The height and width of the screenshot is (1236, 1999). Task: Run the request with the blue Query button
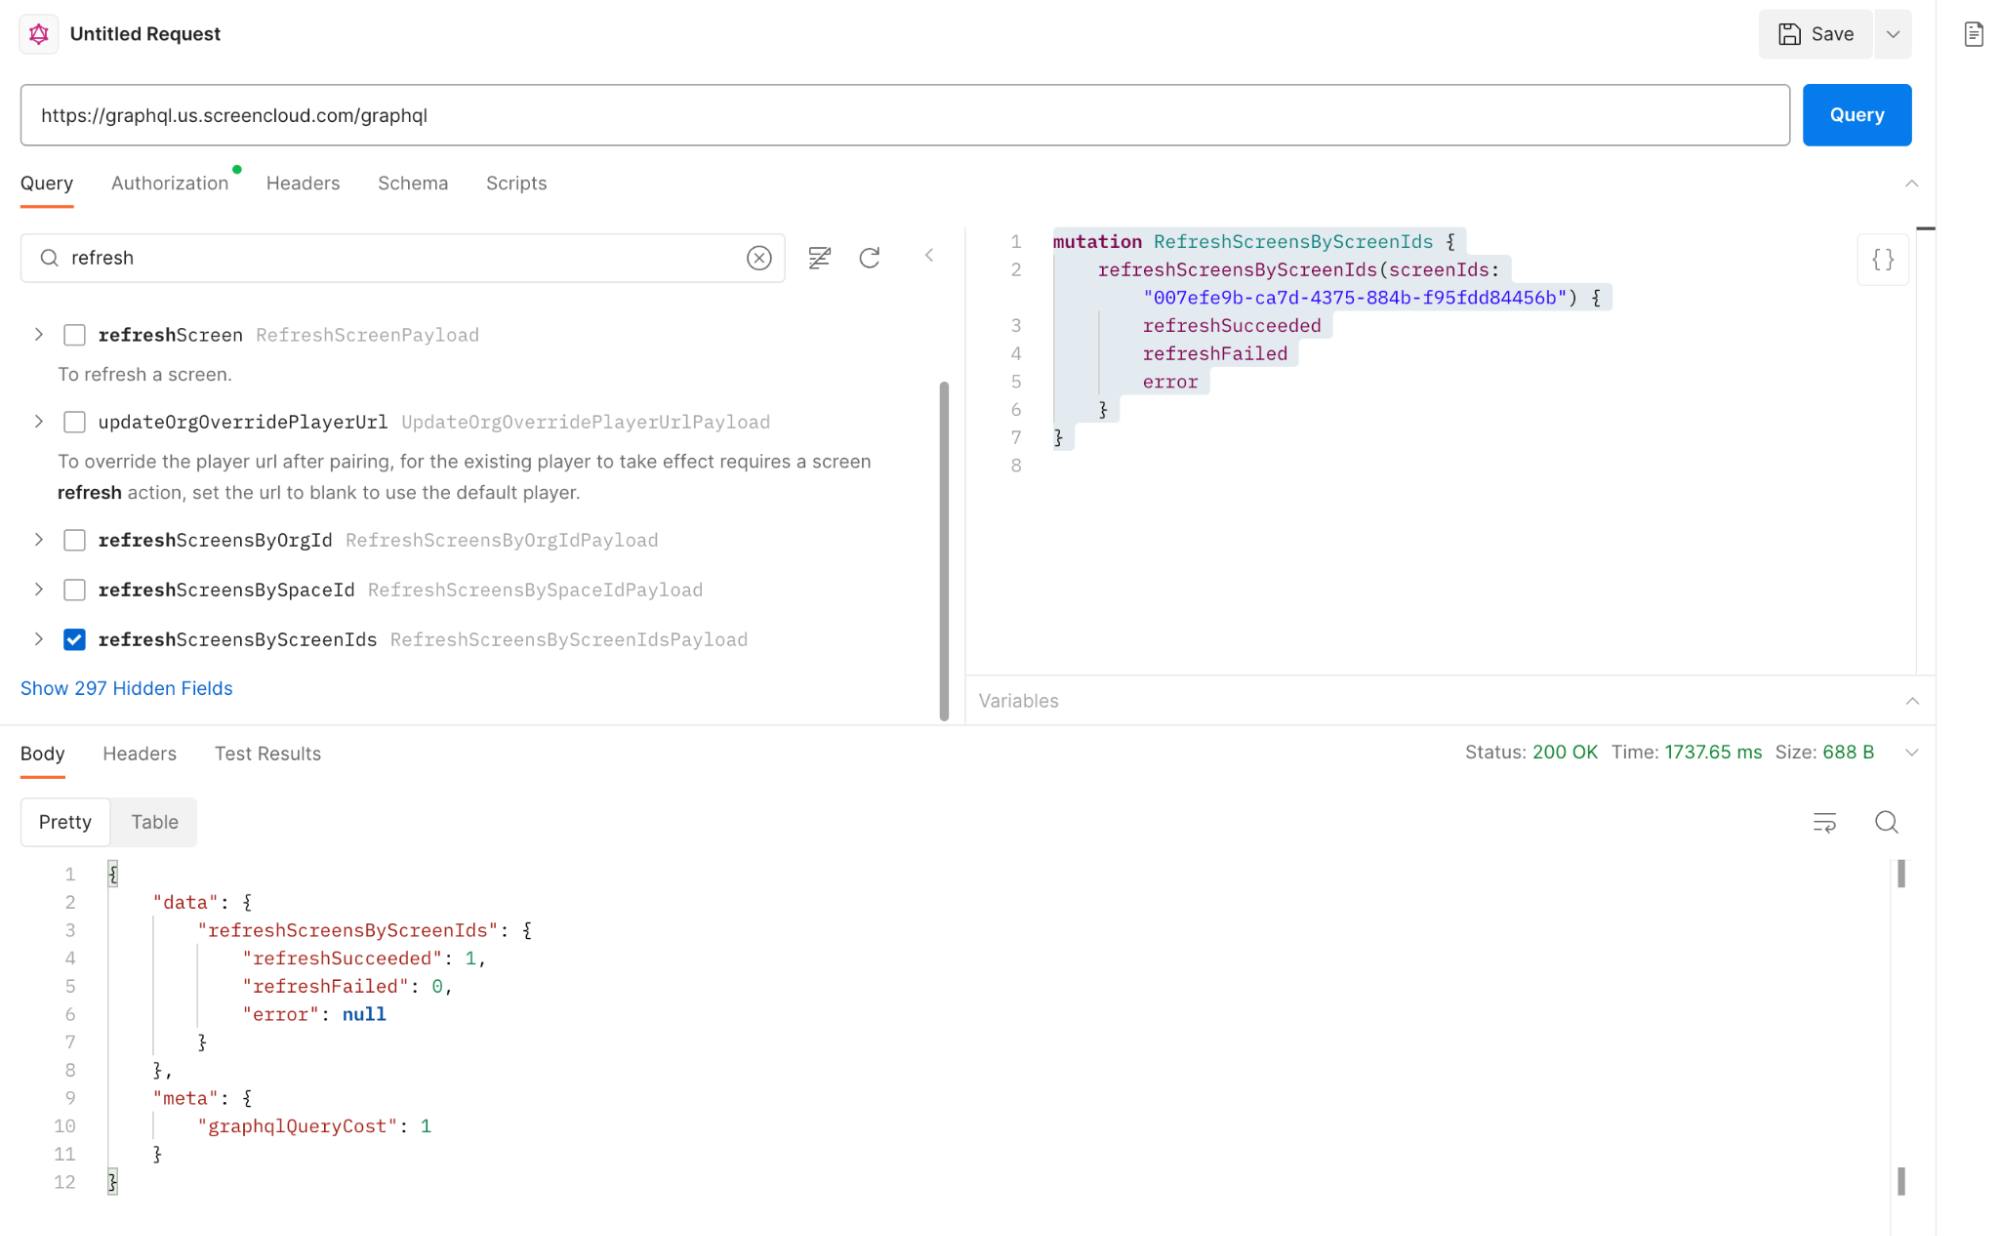1856,115
